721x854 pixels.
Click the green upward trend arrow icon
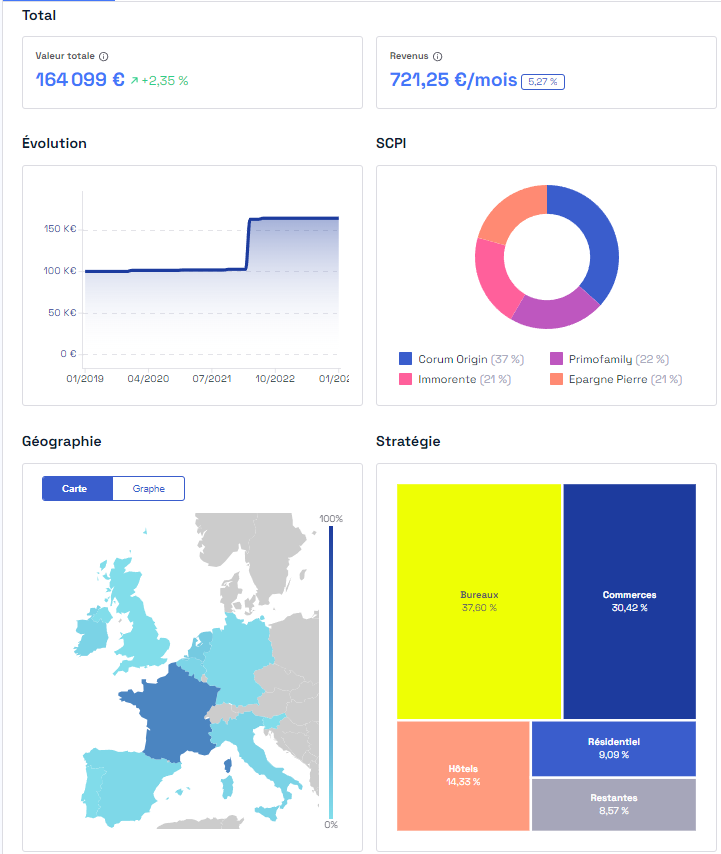[x=135, y=81]
